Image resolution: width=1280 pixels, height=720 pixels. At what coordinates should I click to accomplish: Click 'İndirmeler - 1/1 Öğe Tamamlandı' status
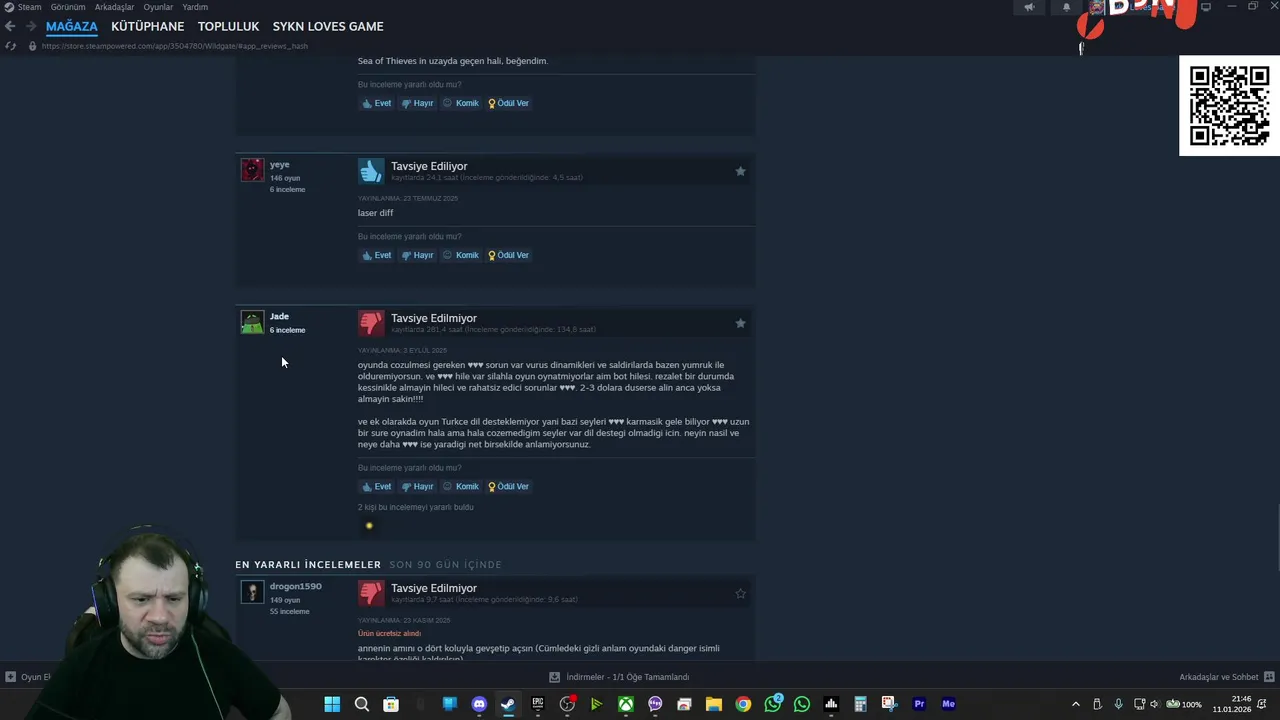point(628,677)
